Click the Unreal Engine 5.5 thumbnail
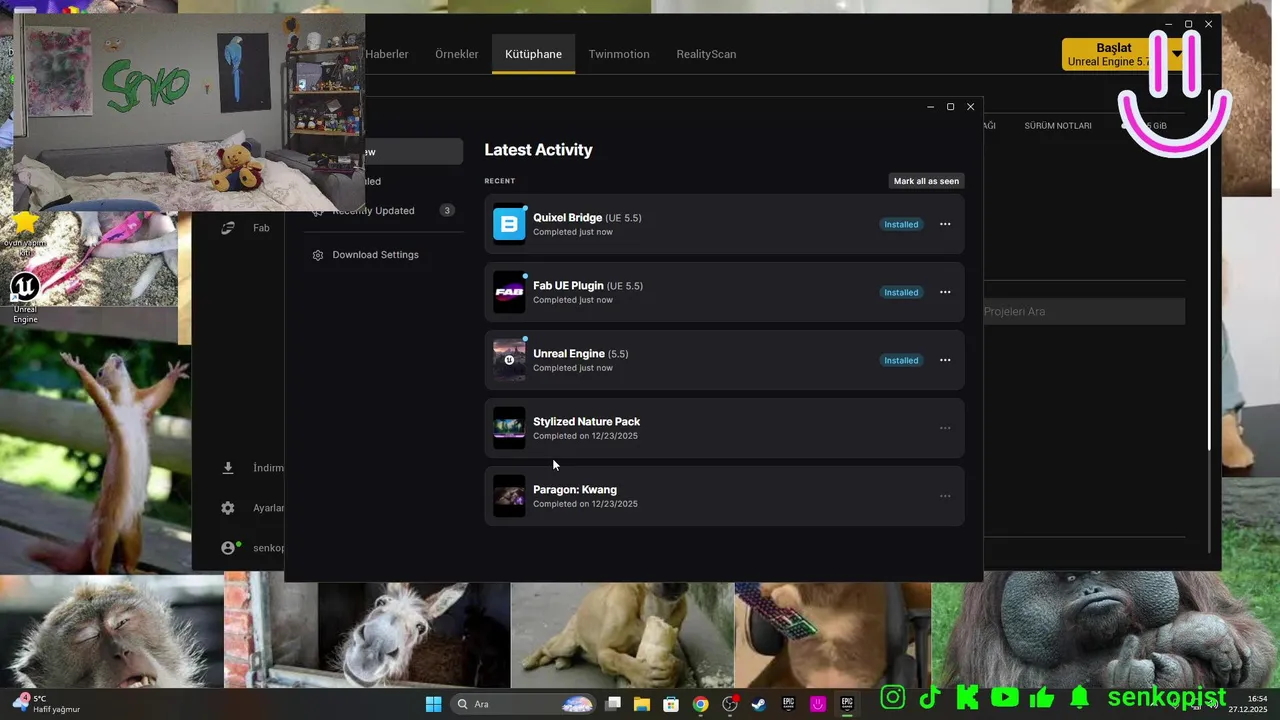The width and height of the screenshot is (1280, 720). (x=509, y=360)
